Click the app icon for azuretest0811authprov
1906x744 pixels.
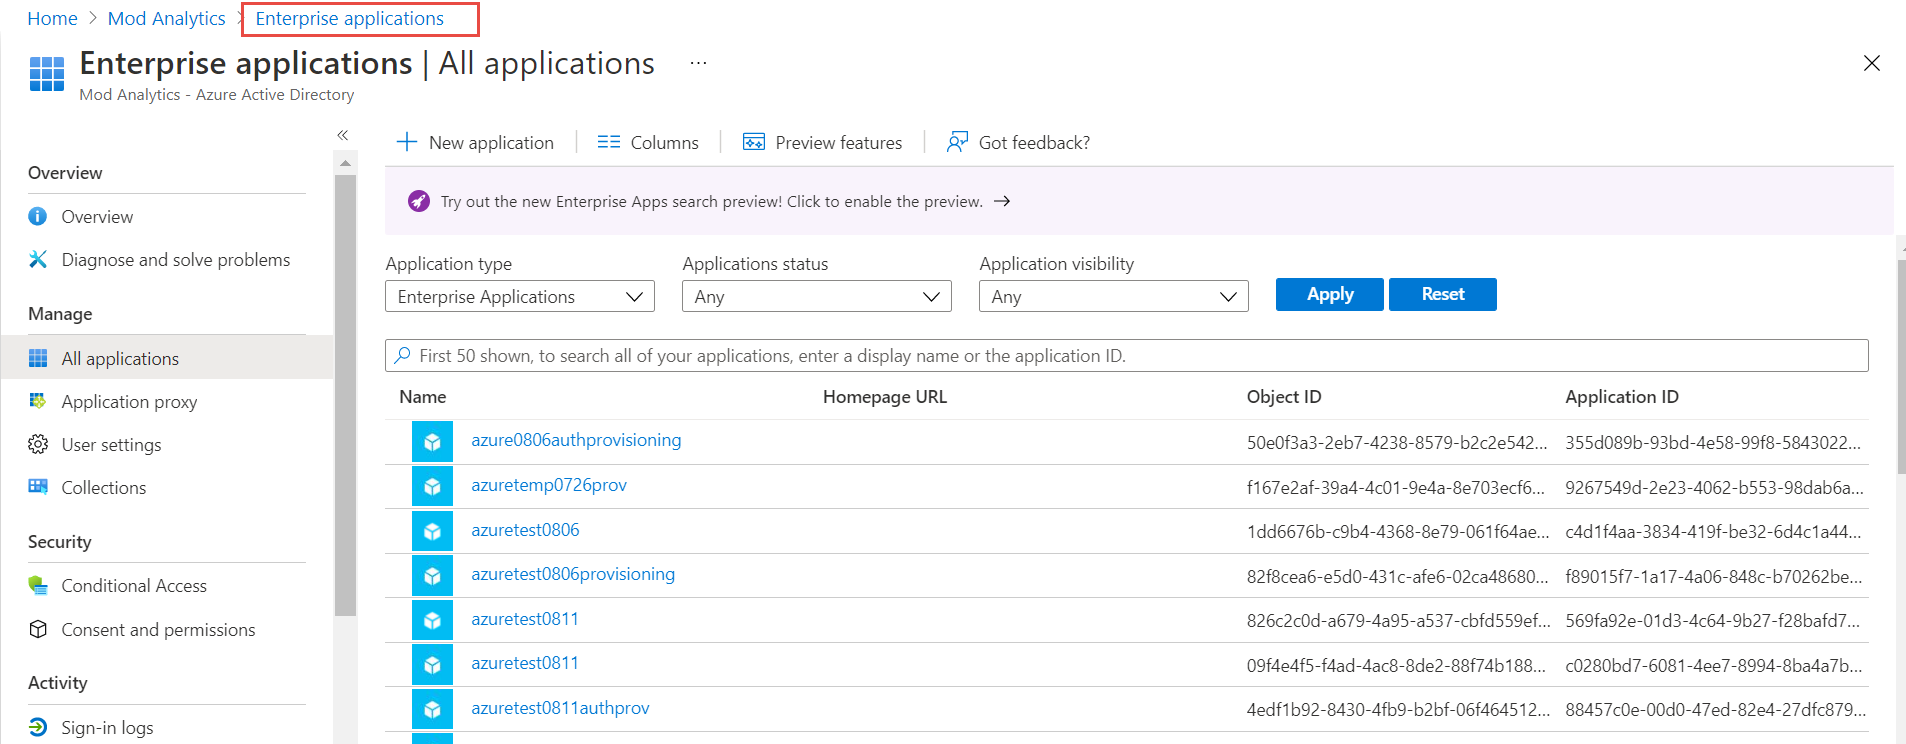click(432, 709)
